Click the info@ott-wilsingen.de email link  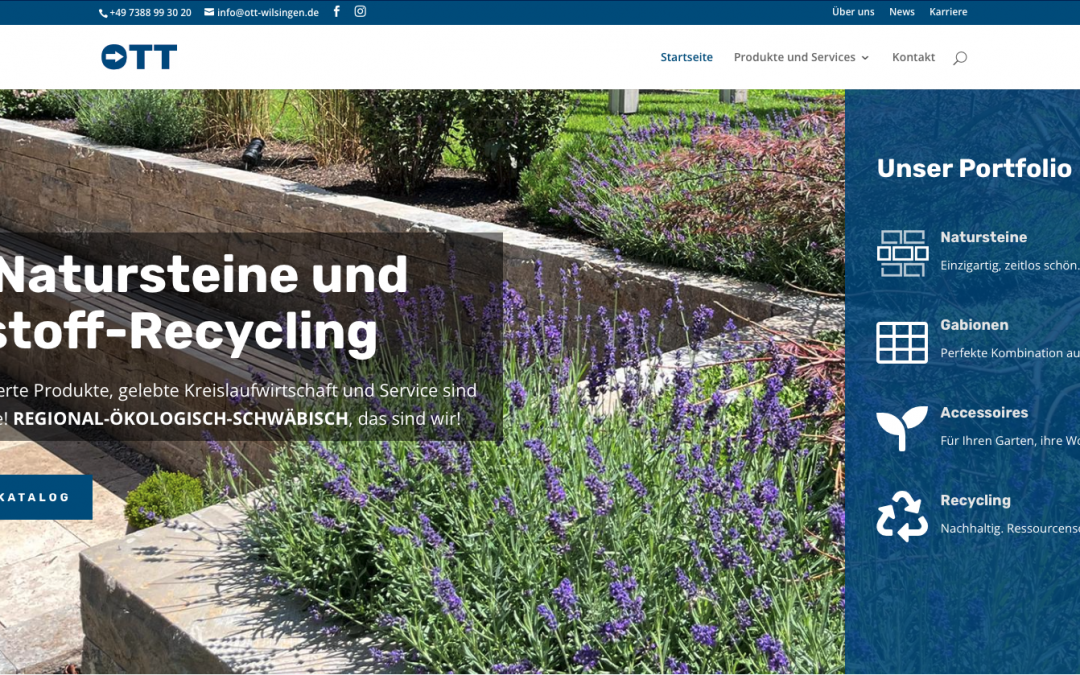(262, 12)
